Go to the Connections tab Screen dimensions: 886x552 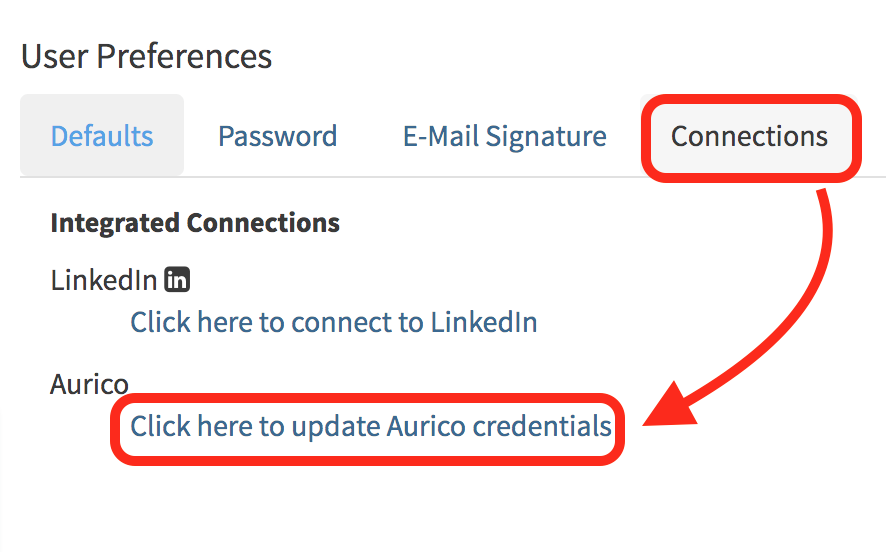coord(749,136)
